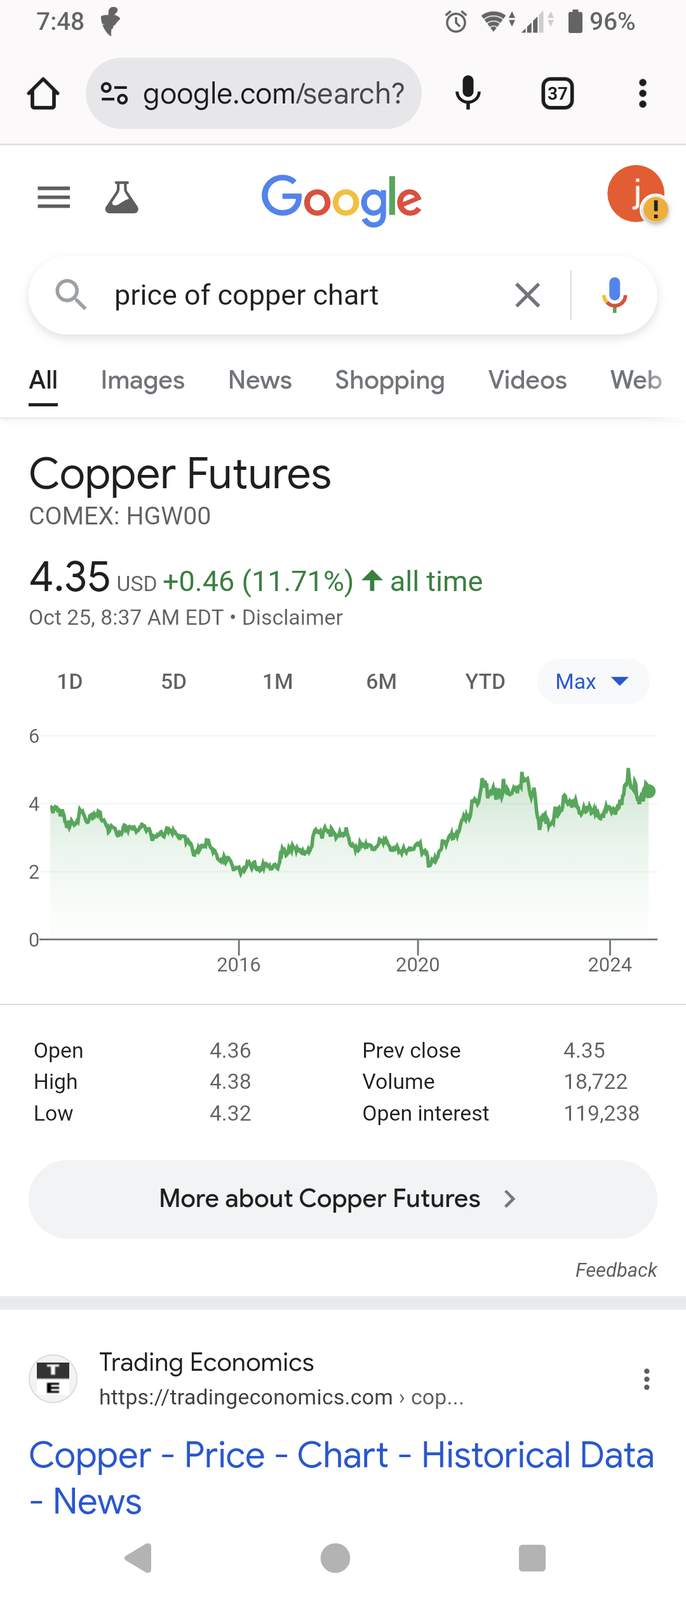Clear the search query with X
This screenshot has height=1600, width=686.
click(527, 295)
